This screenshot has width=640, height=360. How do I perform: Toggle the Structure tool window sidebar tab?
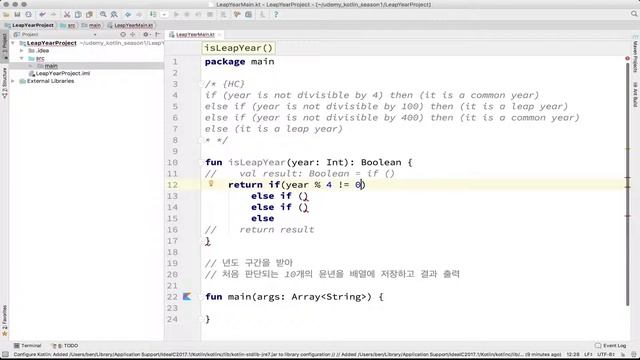(x=4, y=83)
